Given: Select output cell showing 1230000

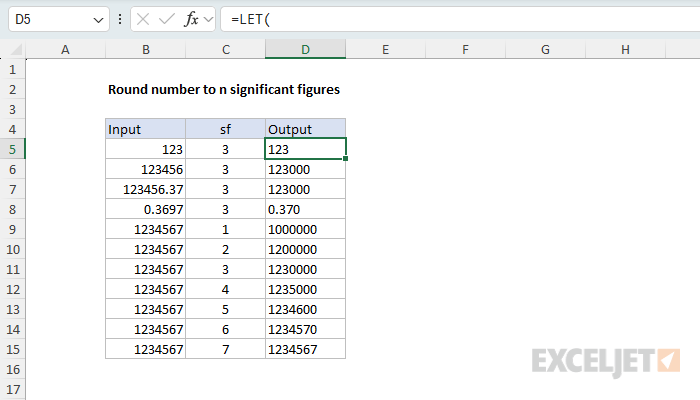Looking at the screenshot, I should point(305,269).
